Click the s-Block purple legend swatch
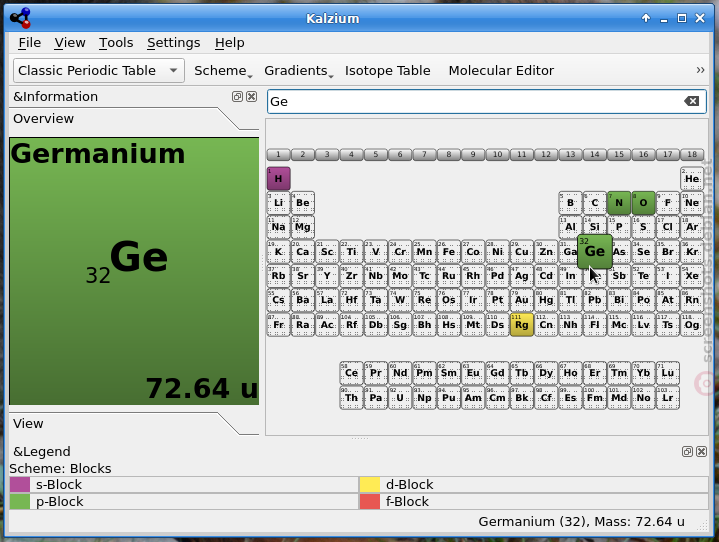 coord(20,485)
